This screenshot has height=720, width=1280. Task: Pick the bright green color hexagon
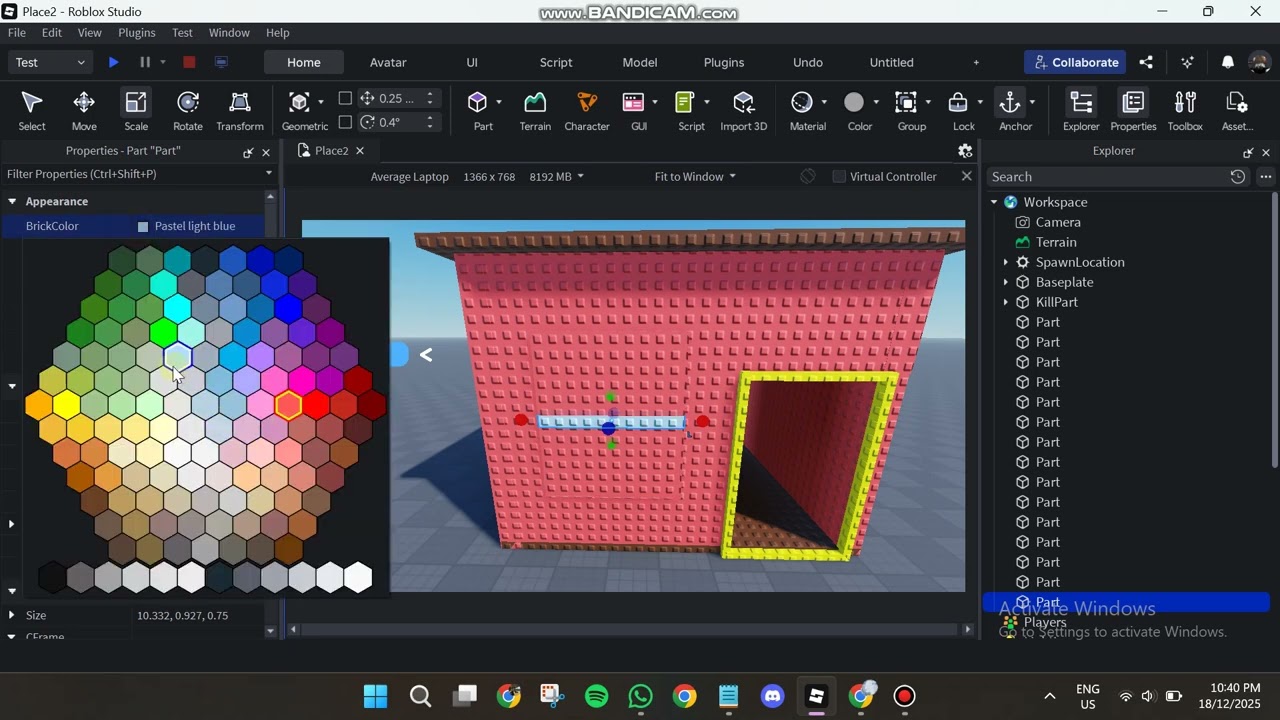pos(163,332)
